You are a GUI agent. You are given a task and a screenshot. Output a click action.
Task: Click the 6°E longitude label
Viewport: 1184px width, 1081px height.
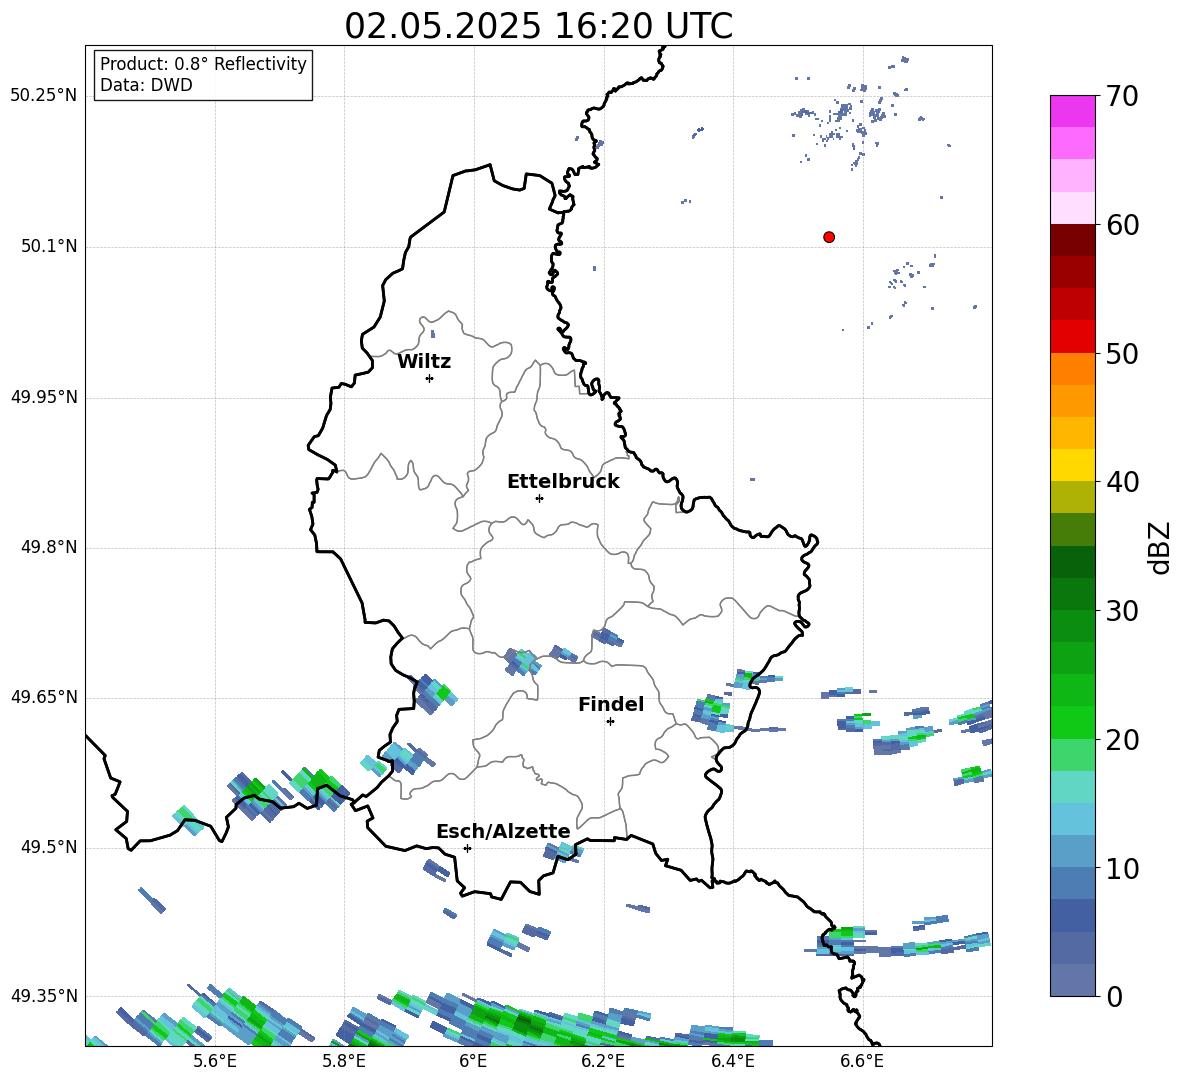[x=473, y=1061]
